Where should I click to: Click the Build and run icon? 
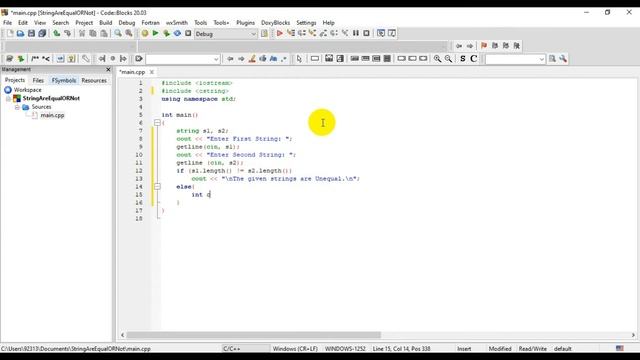166,33
